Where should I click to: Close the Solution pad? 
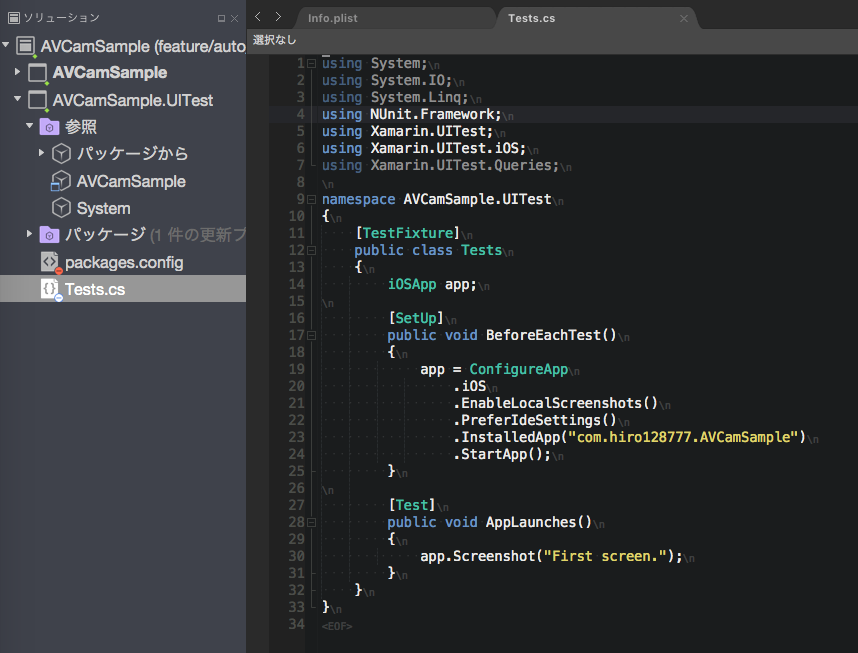point(234,19)
